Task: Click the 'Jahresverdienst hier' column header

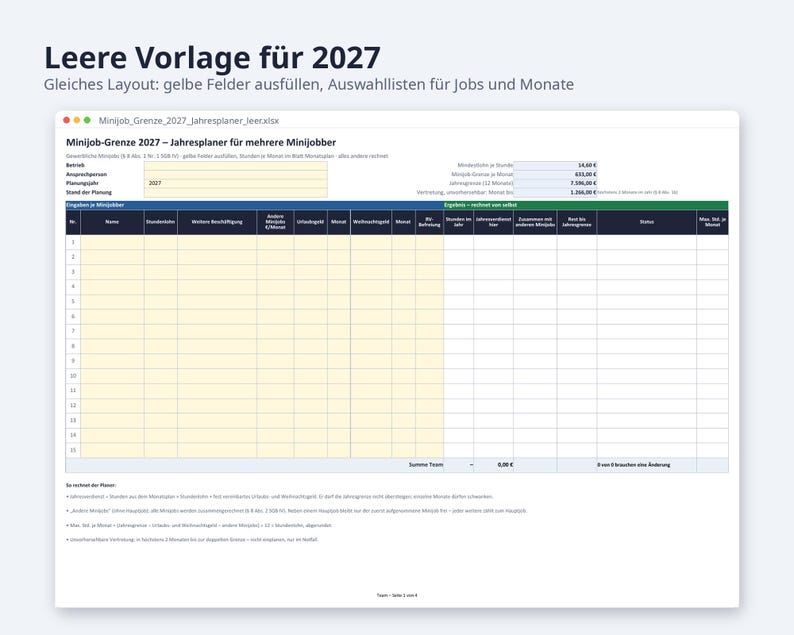Action: (493, 222)
